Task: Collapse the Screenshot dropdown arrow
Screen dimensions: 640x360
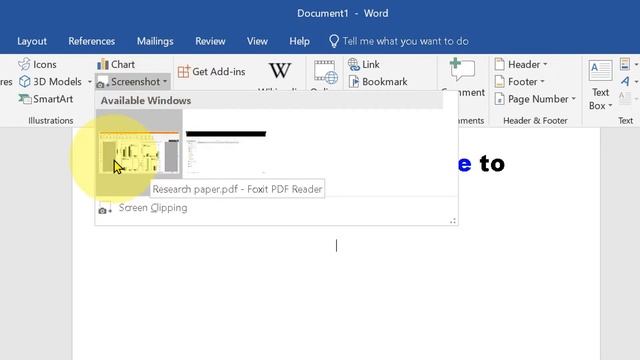Action: point(165,82)
